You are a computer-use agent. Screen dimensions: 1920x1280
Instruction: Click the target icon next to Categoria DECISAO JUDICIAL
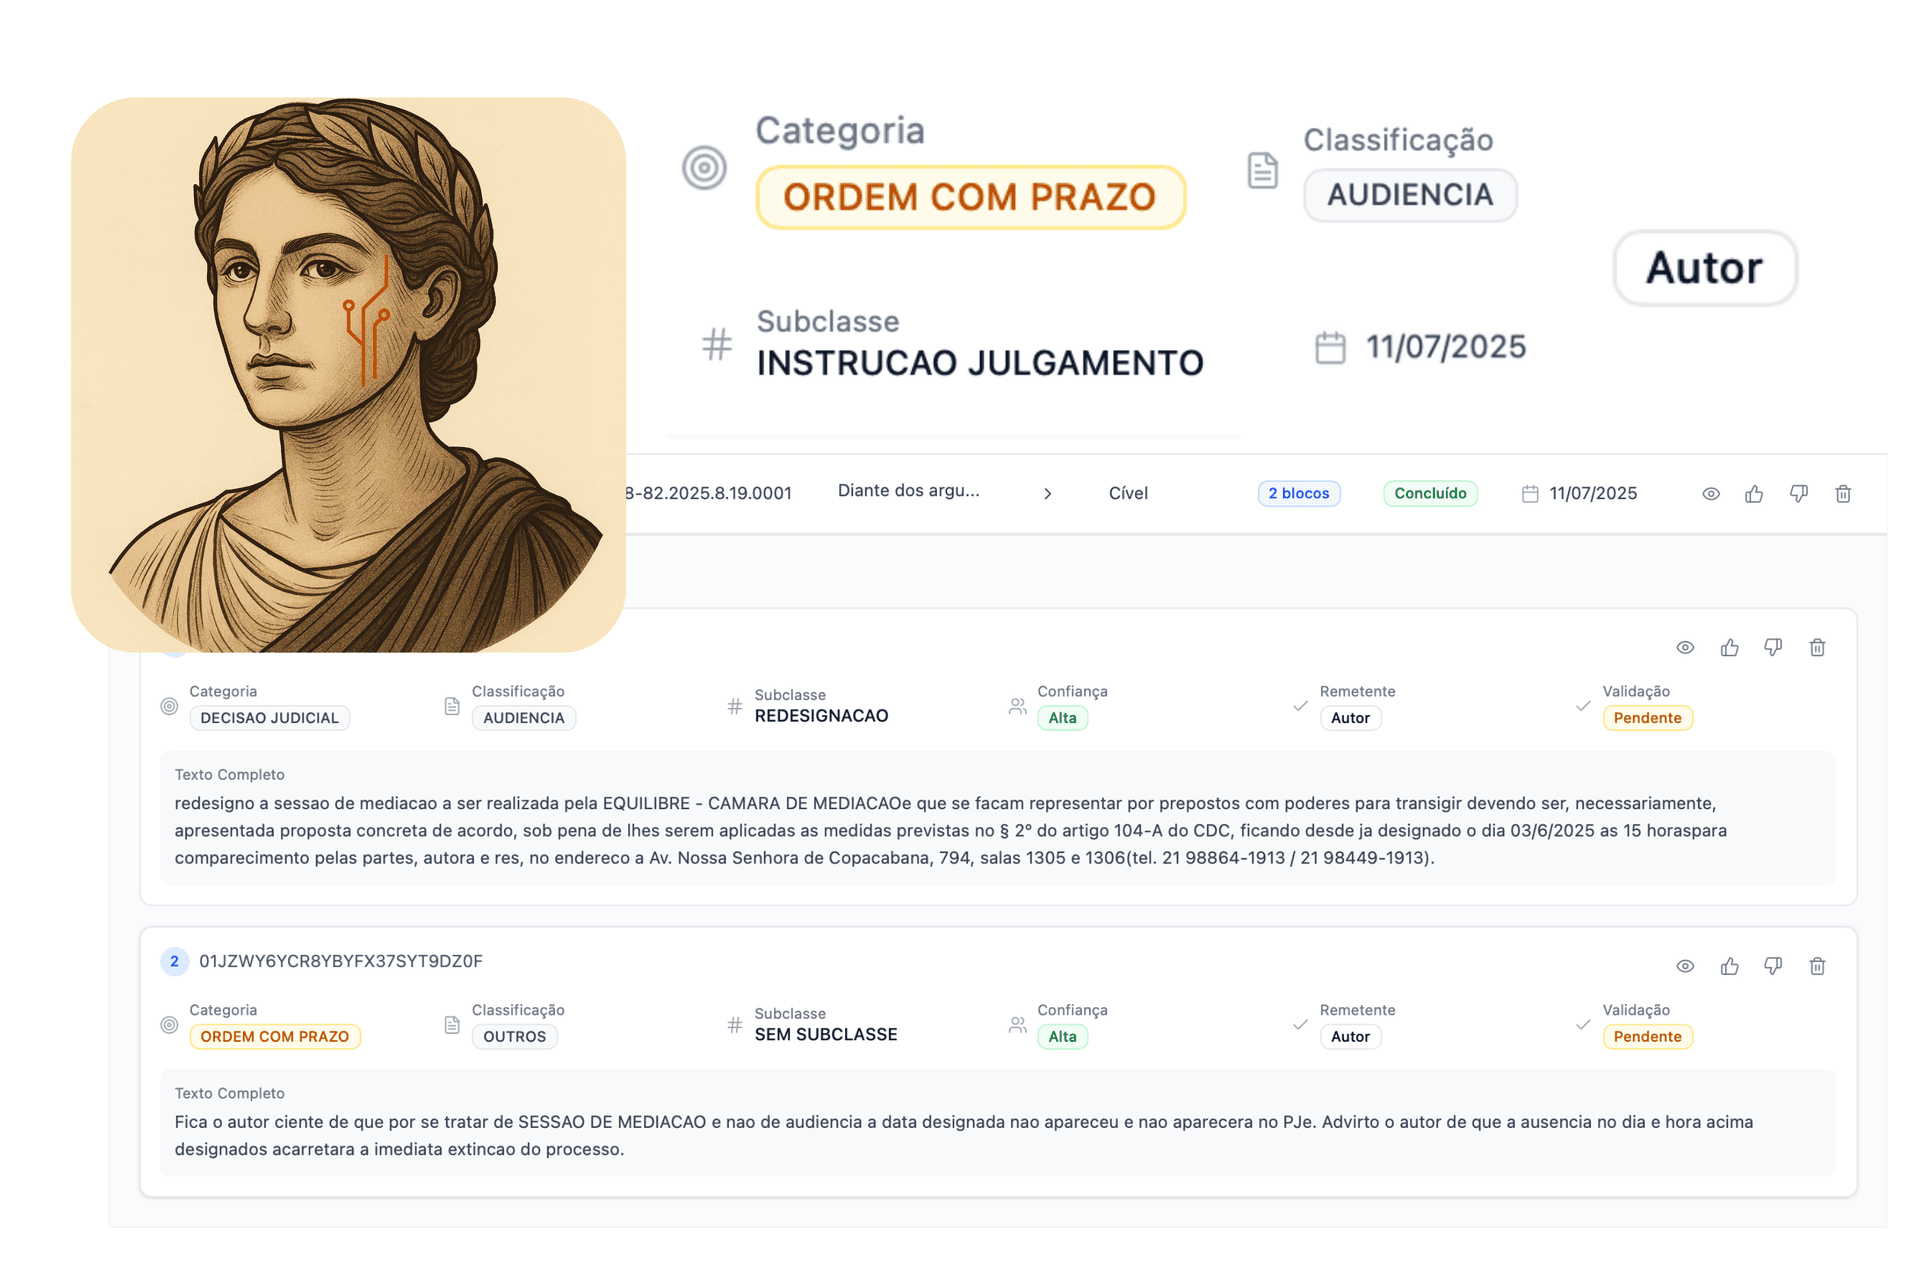click(x=169, y=705)
